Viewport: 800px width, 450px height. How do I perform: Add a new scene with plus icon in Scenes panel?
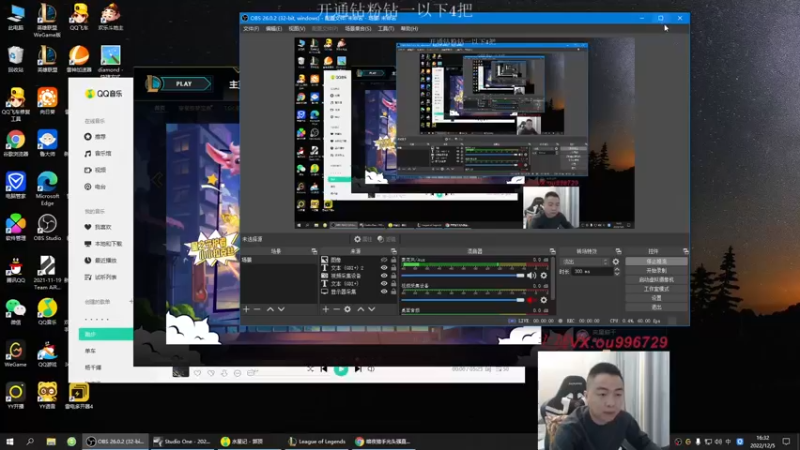click(246, 309)
